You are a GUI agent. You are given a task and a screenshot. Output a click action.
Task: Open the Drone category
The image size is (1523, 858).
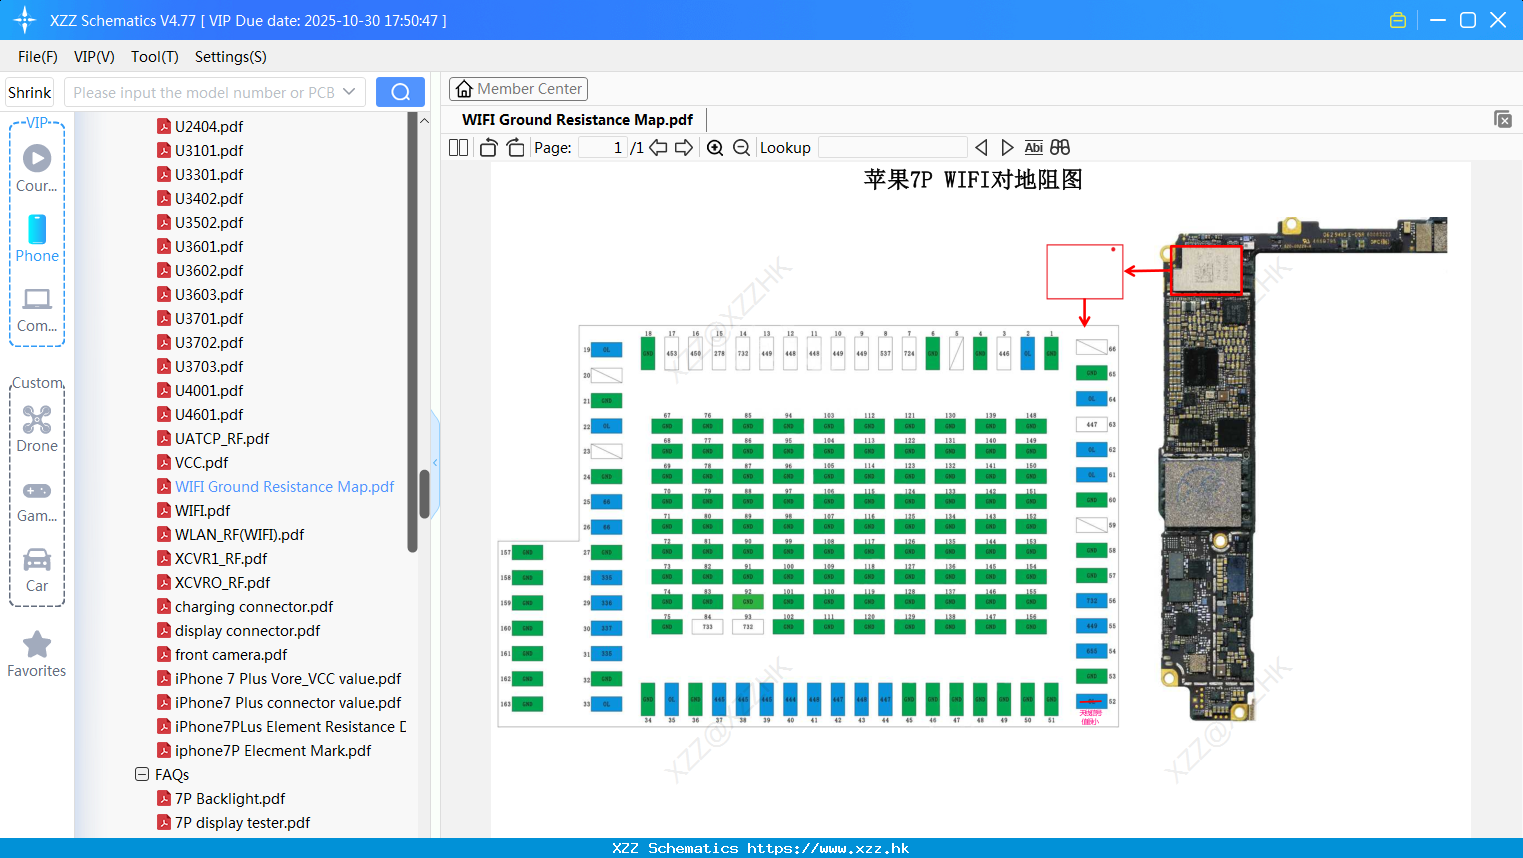tap(37, 429)
